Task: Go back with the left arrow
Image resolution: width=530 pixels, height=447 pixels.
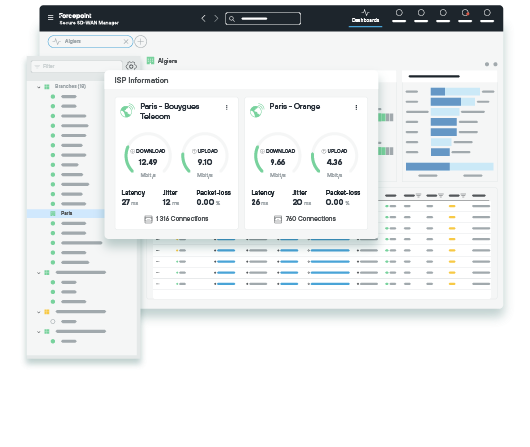Action: pos(203,18)
